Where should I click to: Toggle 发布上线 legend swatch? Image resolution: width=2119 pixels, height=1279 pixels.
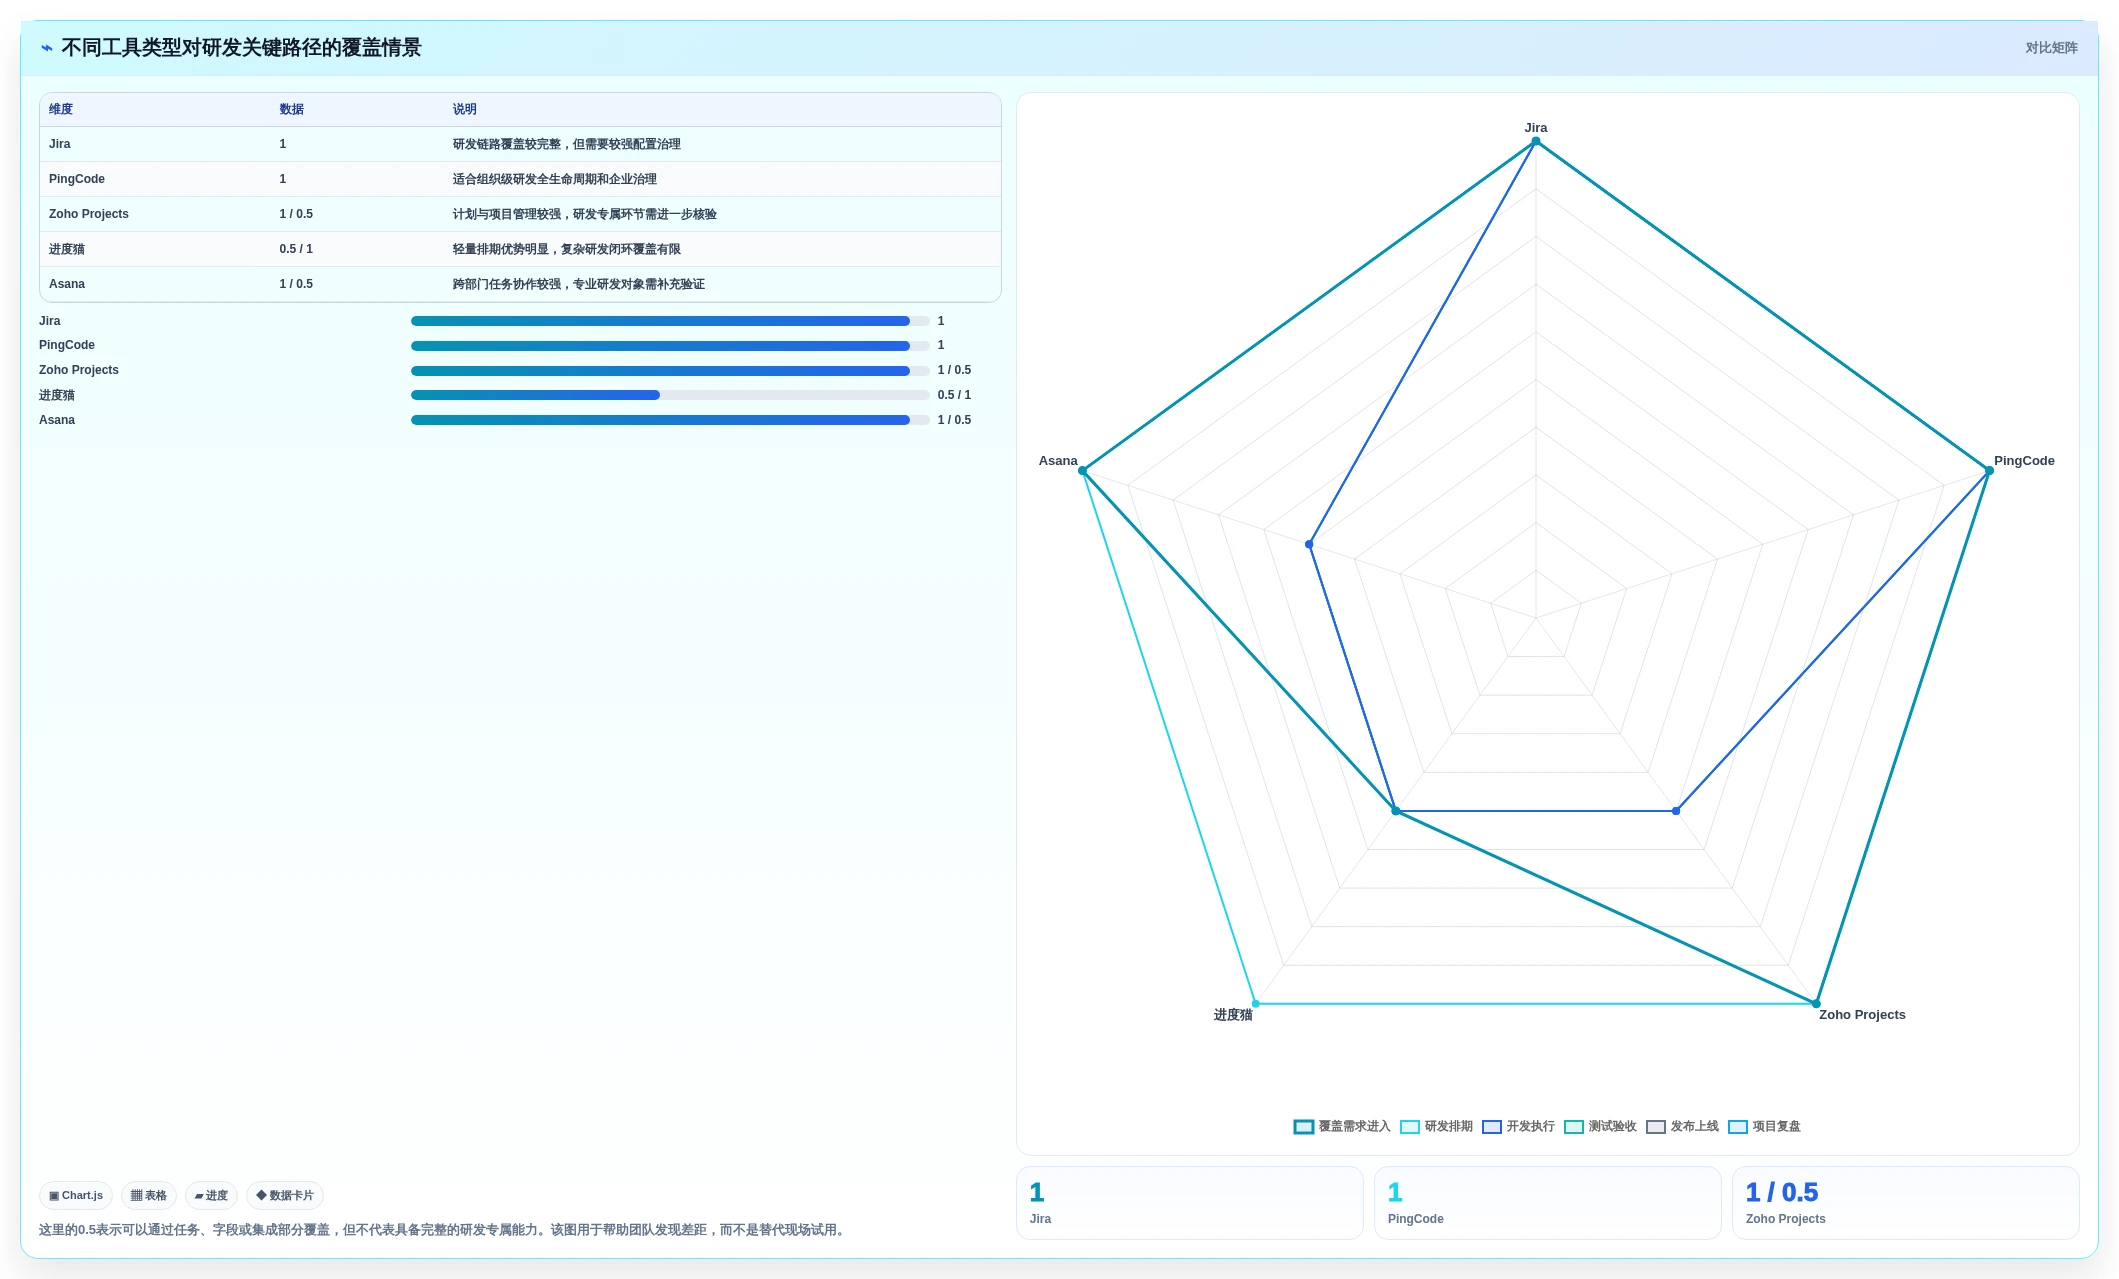point(1656,1127)
